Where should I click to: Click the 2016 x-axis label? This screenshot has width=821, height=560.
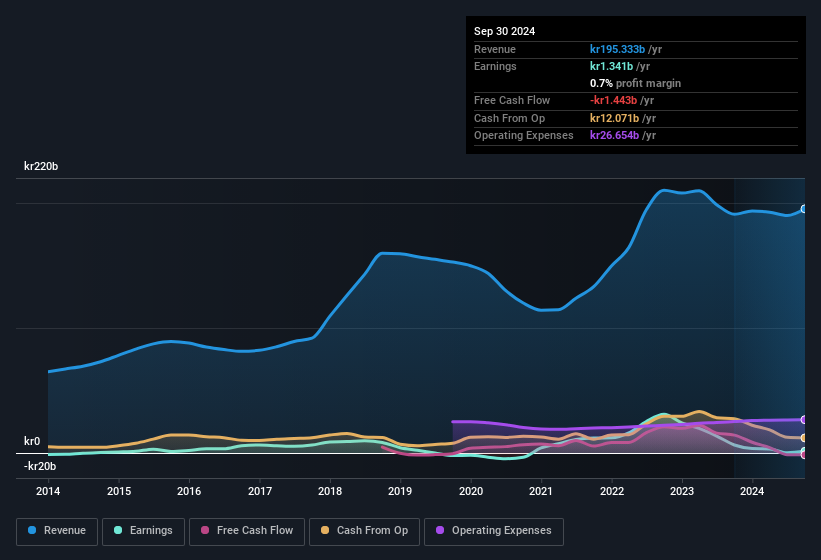189,491
